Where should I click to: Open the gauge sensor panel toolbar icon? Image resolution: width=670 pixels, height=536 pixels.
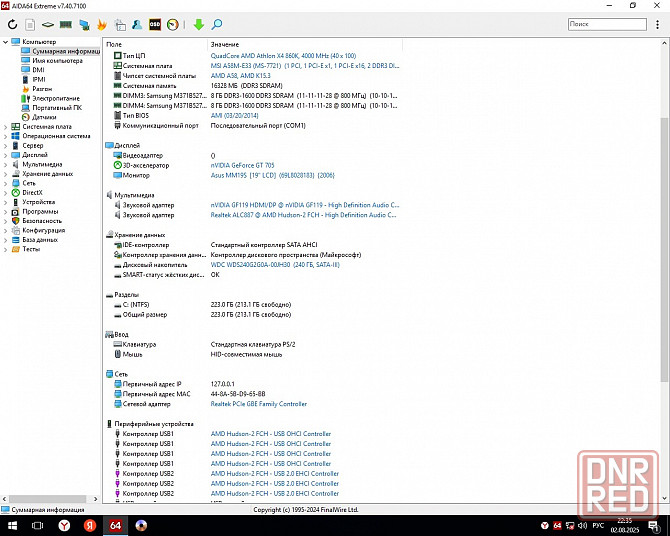point(173,24)
